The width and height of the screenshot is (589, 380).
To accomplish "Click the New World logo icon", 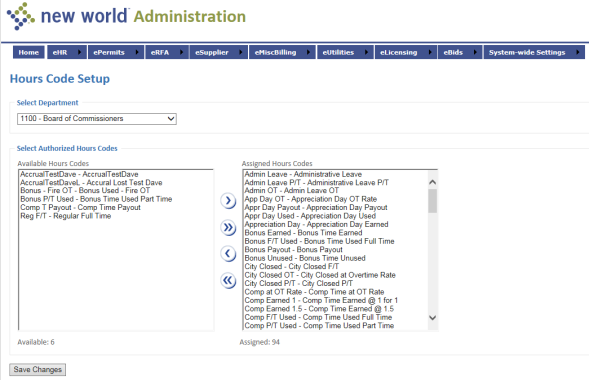I will [x=21, y=16].
